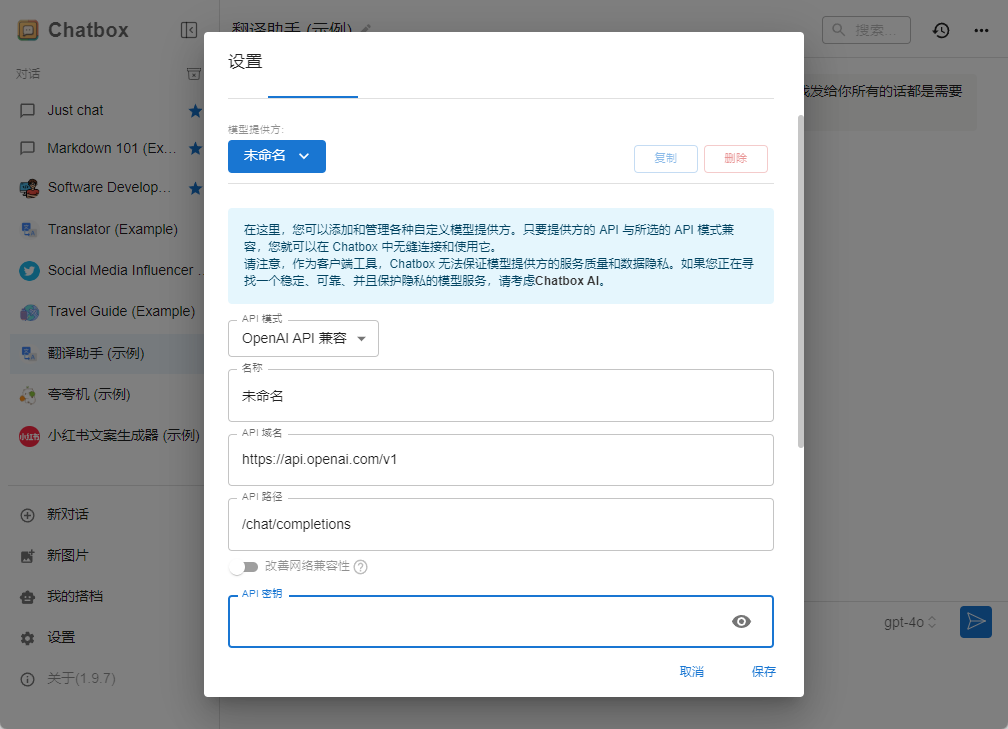Collapse the sidebar with the panel icon

click(x=189, y=30)
